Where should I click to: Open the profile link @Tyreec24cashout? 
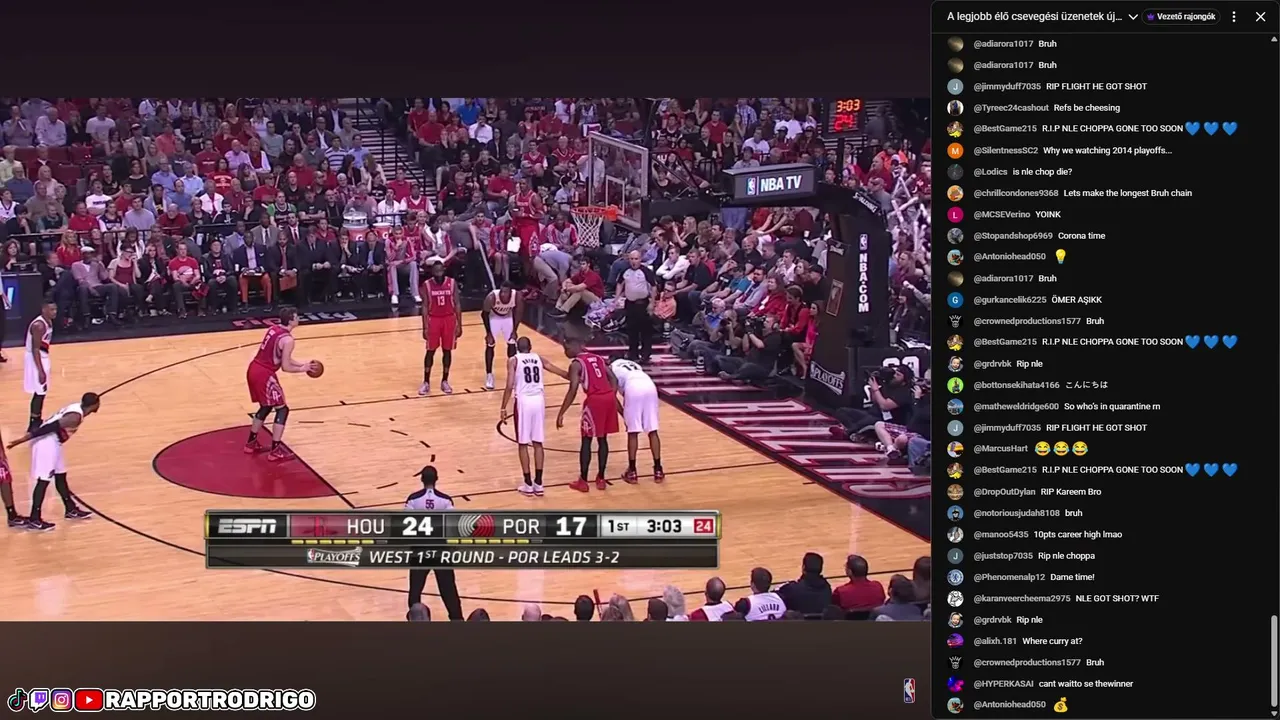point(1011,108)
